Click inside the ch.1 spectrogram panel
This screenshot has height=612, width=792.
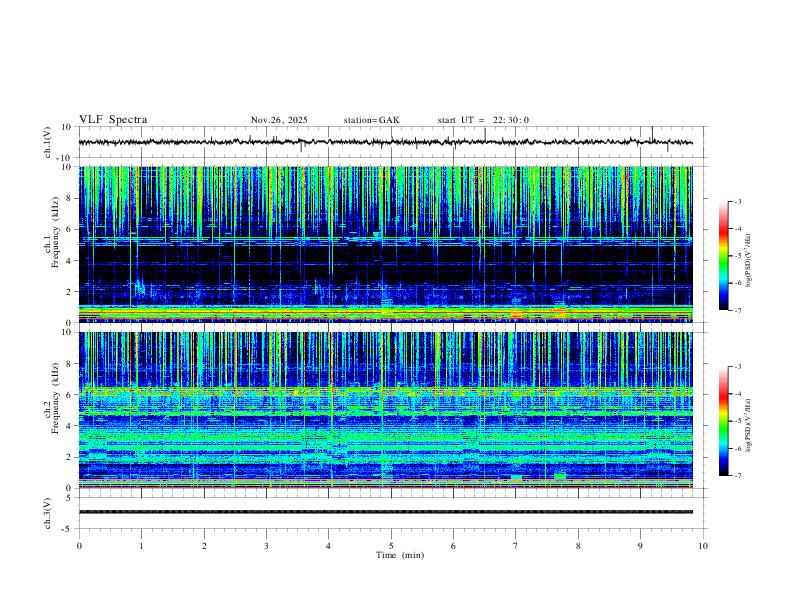coord(386,244)
